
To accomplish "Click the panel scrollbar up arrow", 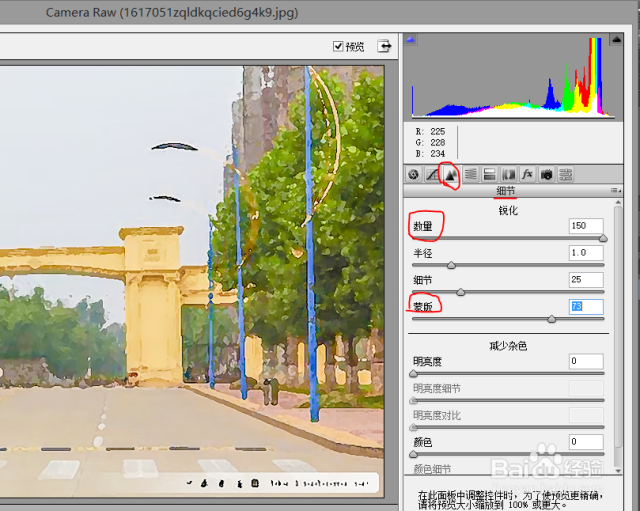I will pyautogui.click(x=618, y=202).
